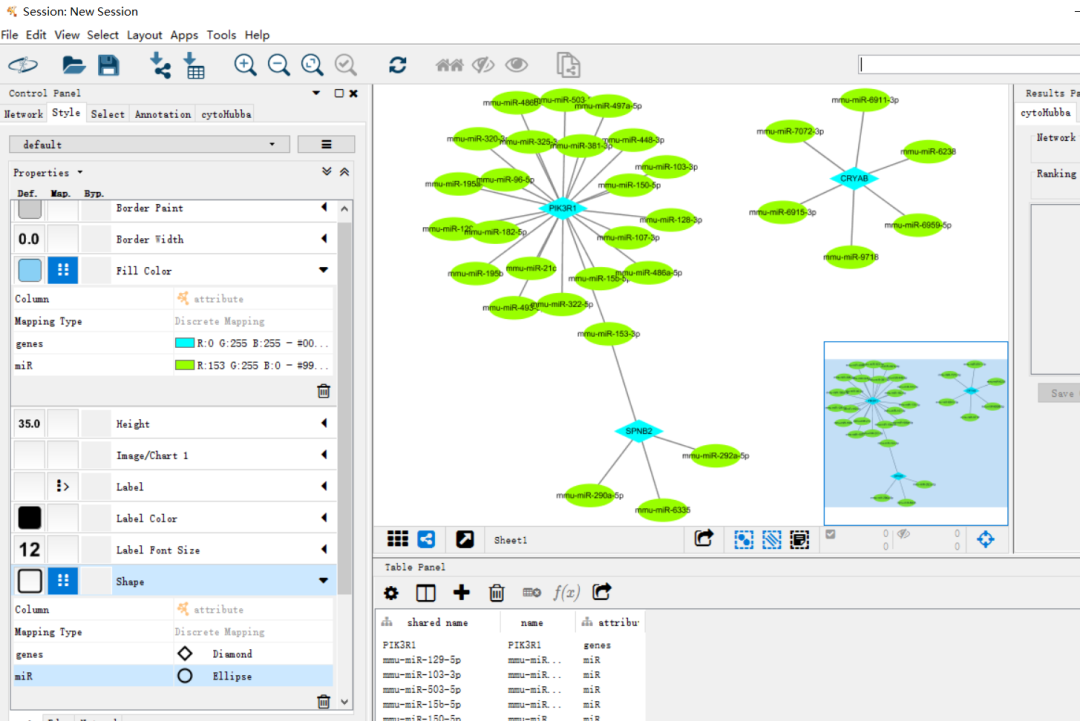
Task: Switch to the cytoHubba tab
Action: pos(225,113)
